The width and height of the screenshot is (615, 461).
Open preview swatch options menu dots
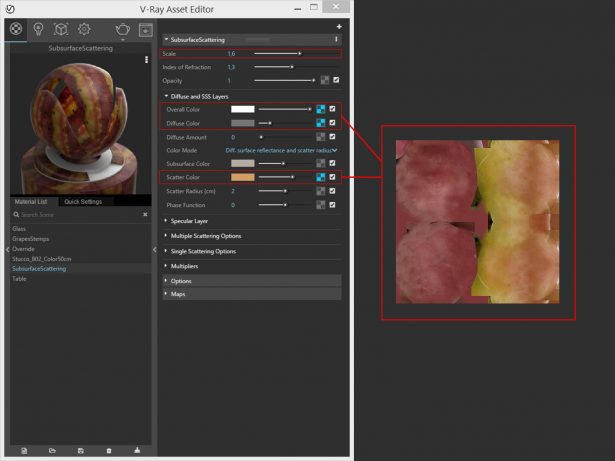(x=146, y=60)
